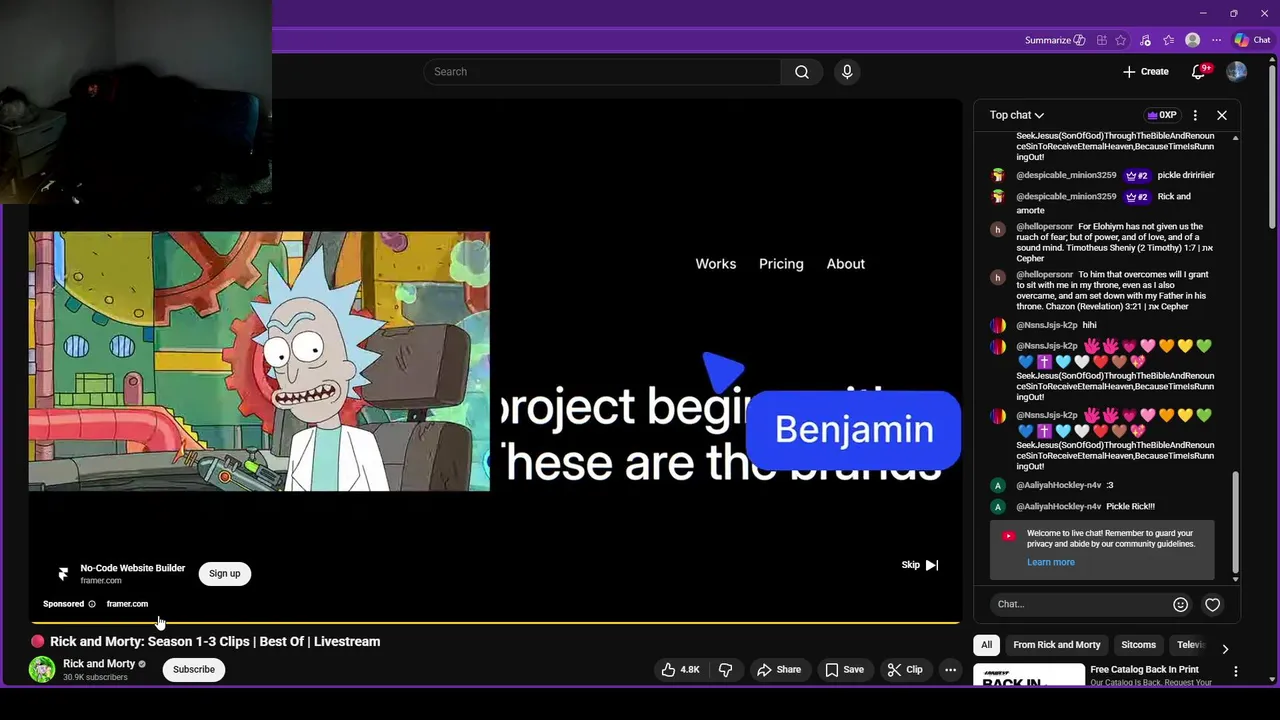
Task: Save the video to a playlist
Action: (844, 670)
